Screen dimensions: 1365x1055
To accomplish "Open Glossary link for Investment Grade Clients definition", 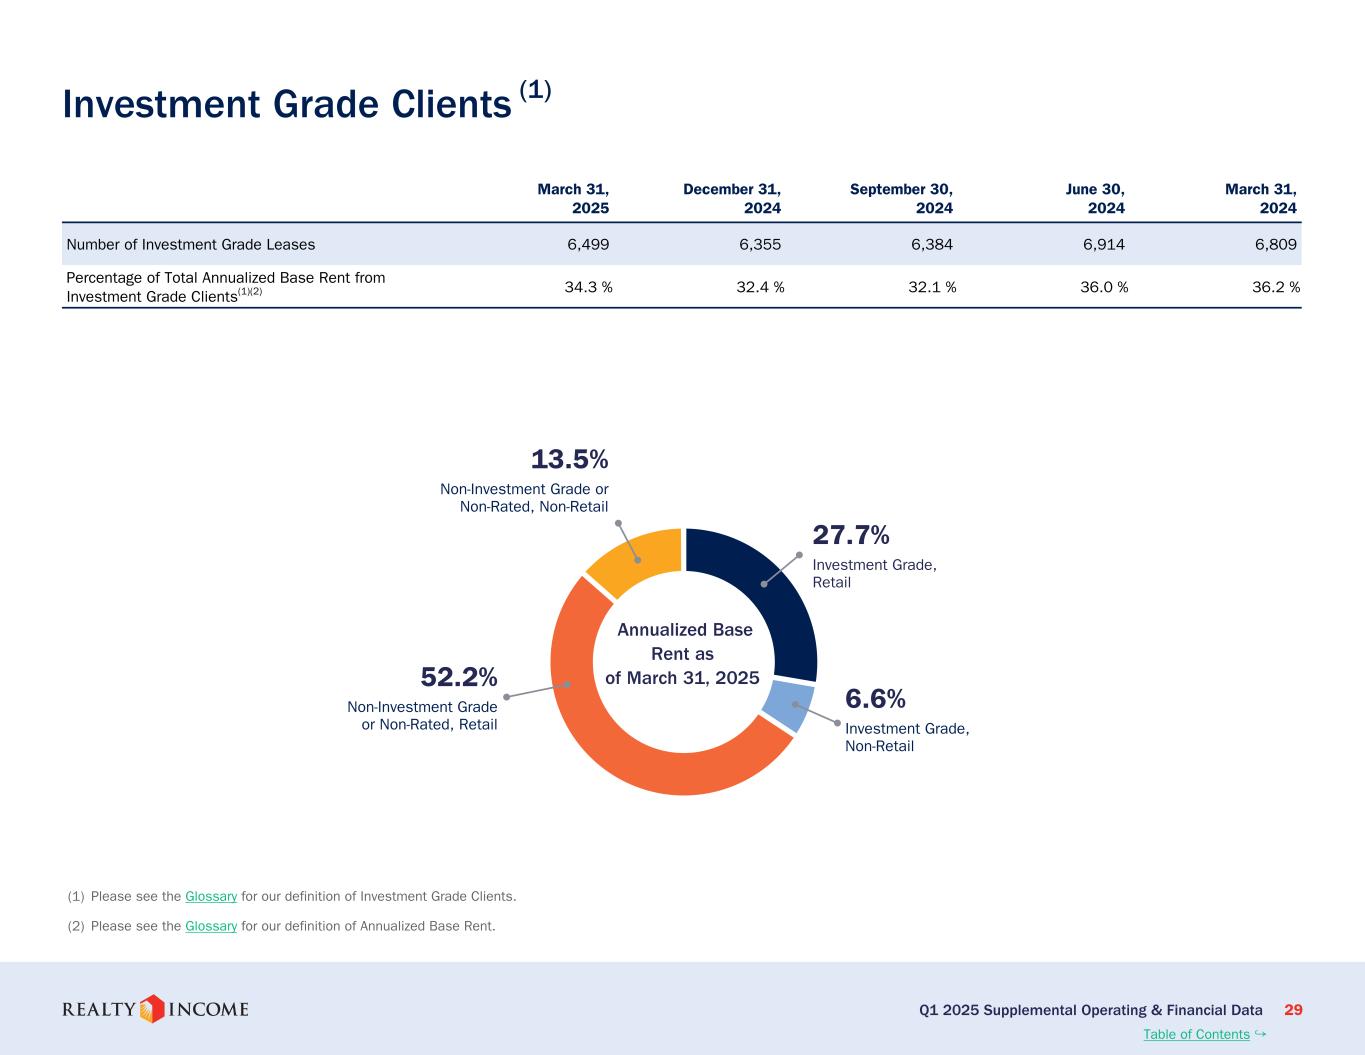I will (211, 896).
